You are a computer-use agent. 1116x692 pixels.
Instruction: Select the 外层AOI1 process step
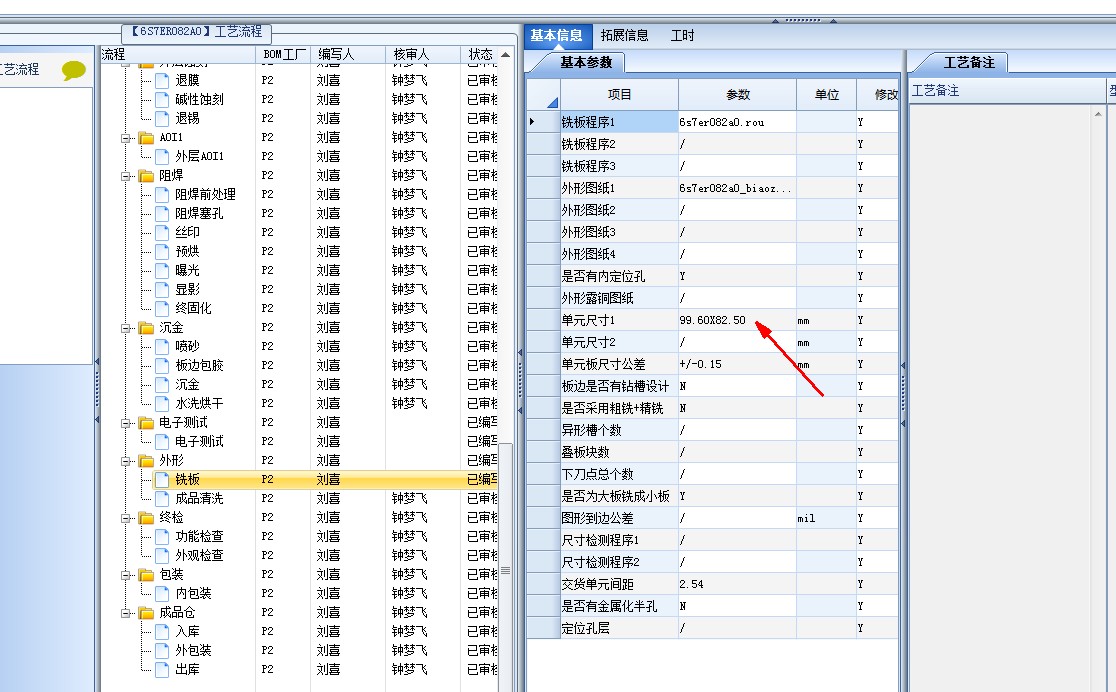click(199, 156)
